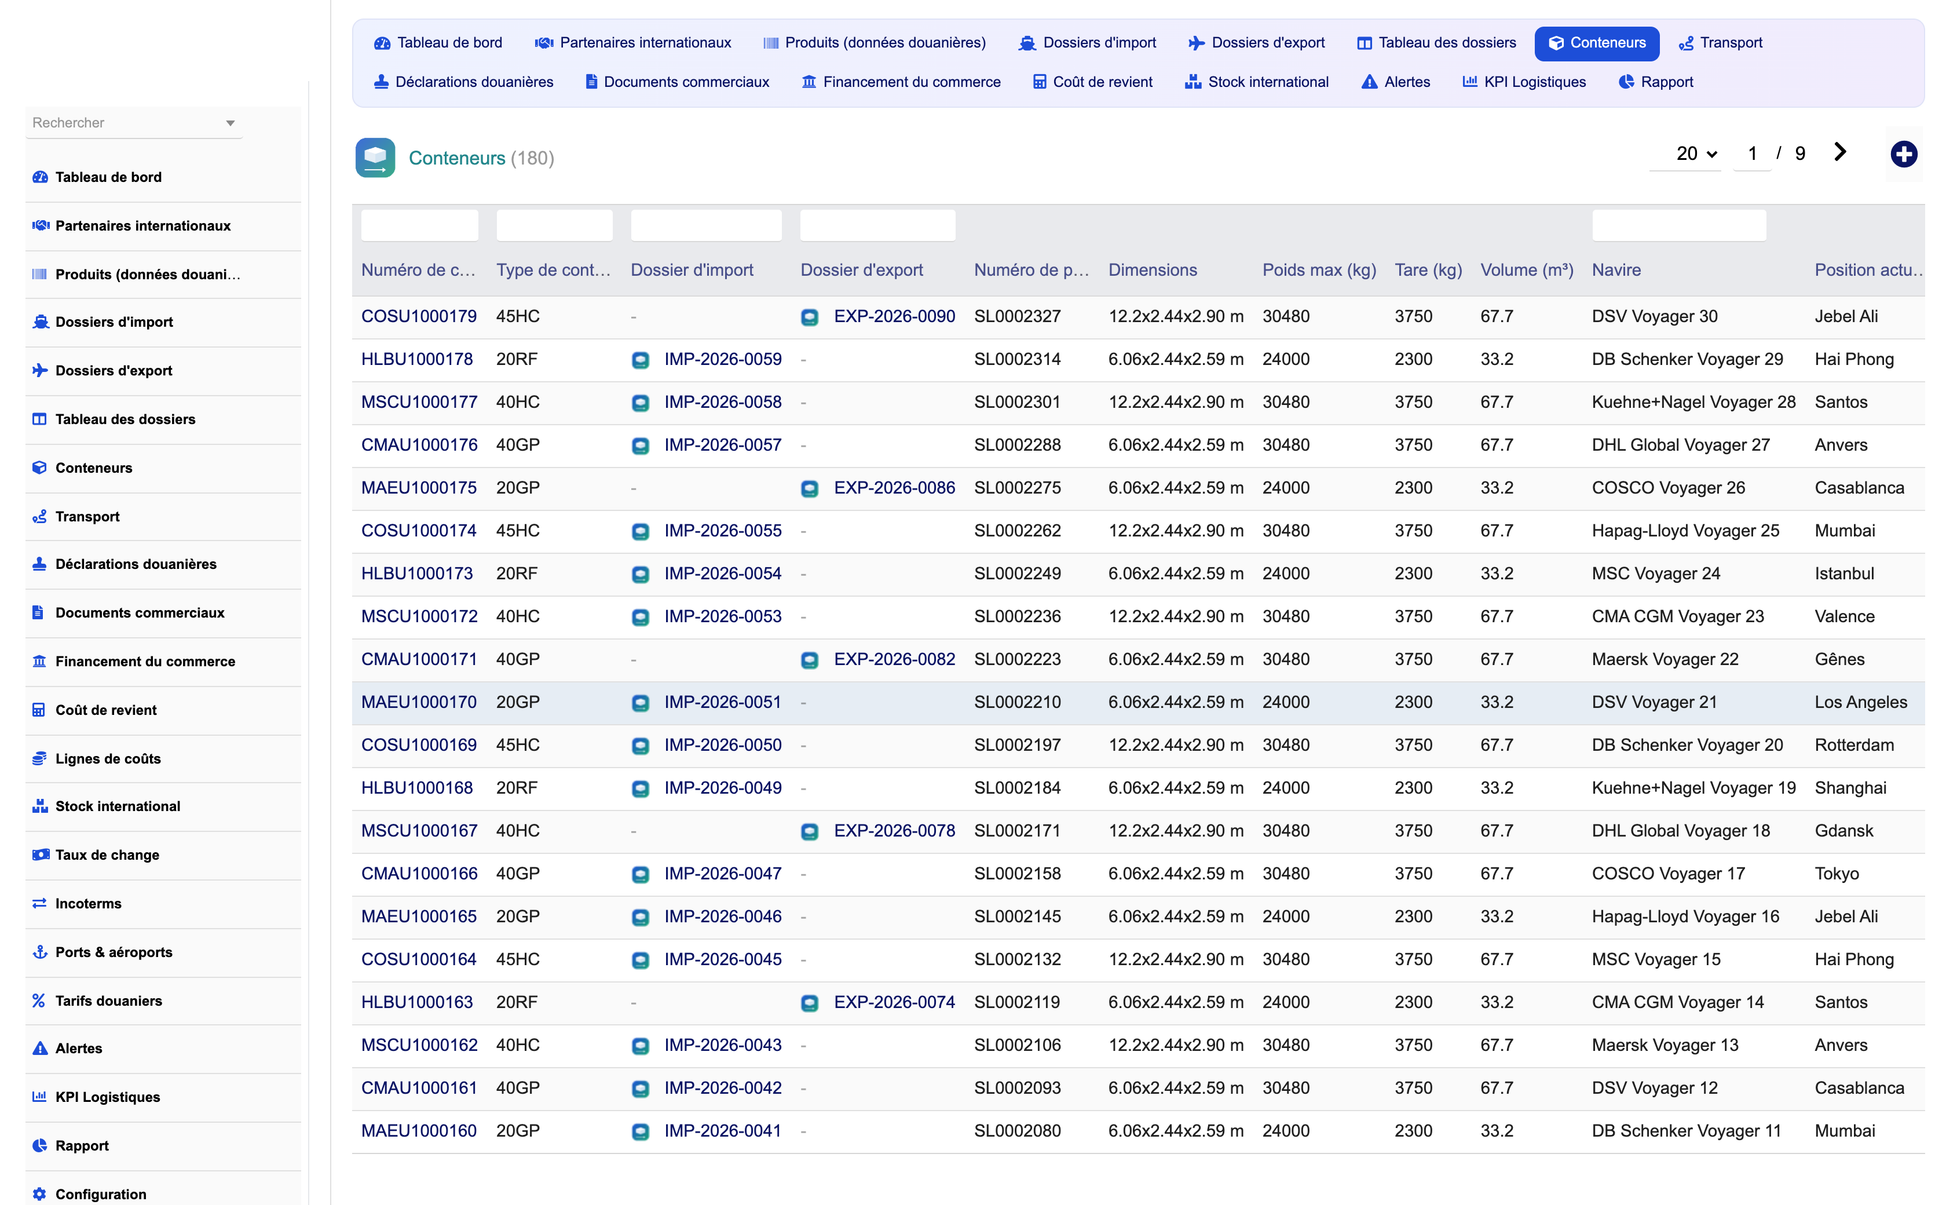Click the Incoterms exchange arrows icon

[40, 903]
